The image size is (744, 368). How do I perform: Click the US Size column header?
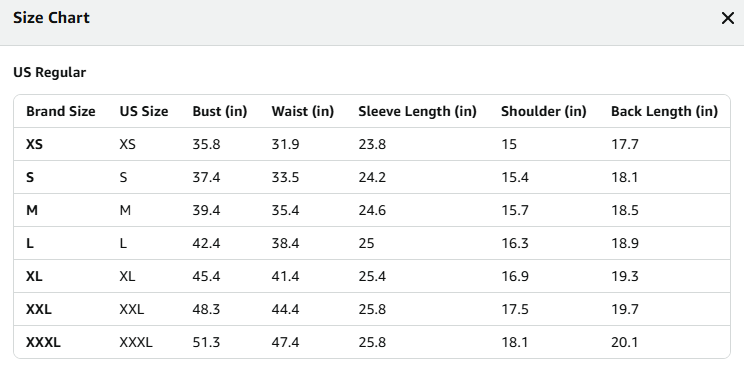click(x=144, y=111)
